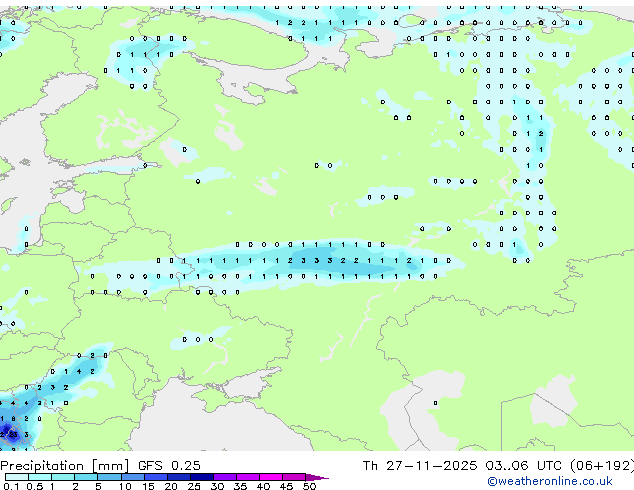Click the legend label '25'
This screenshot has height=490, width=634.
194,486
